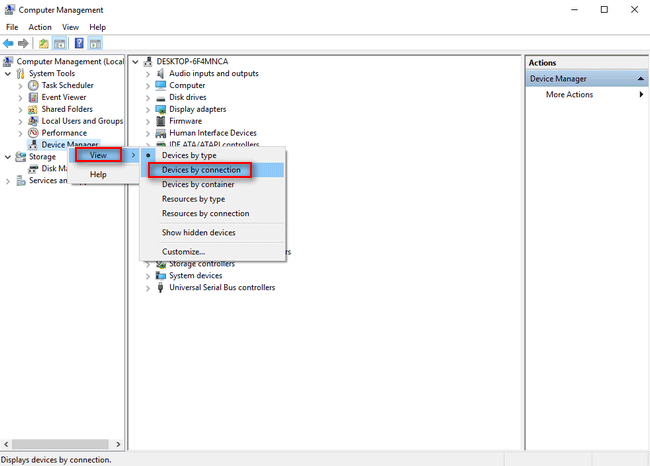Click the Local Users and Groups icon
The image size is (650, 466).
coord(33,121)
